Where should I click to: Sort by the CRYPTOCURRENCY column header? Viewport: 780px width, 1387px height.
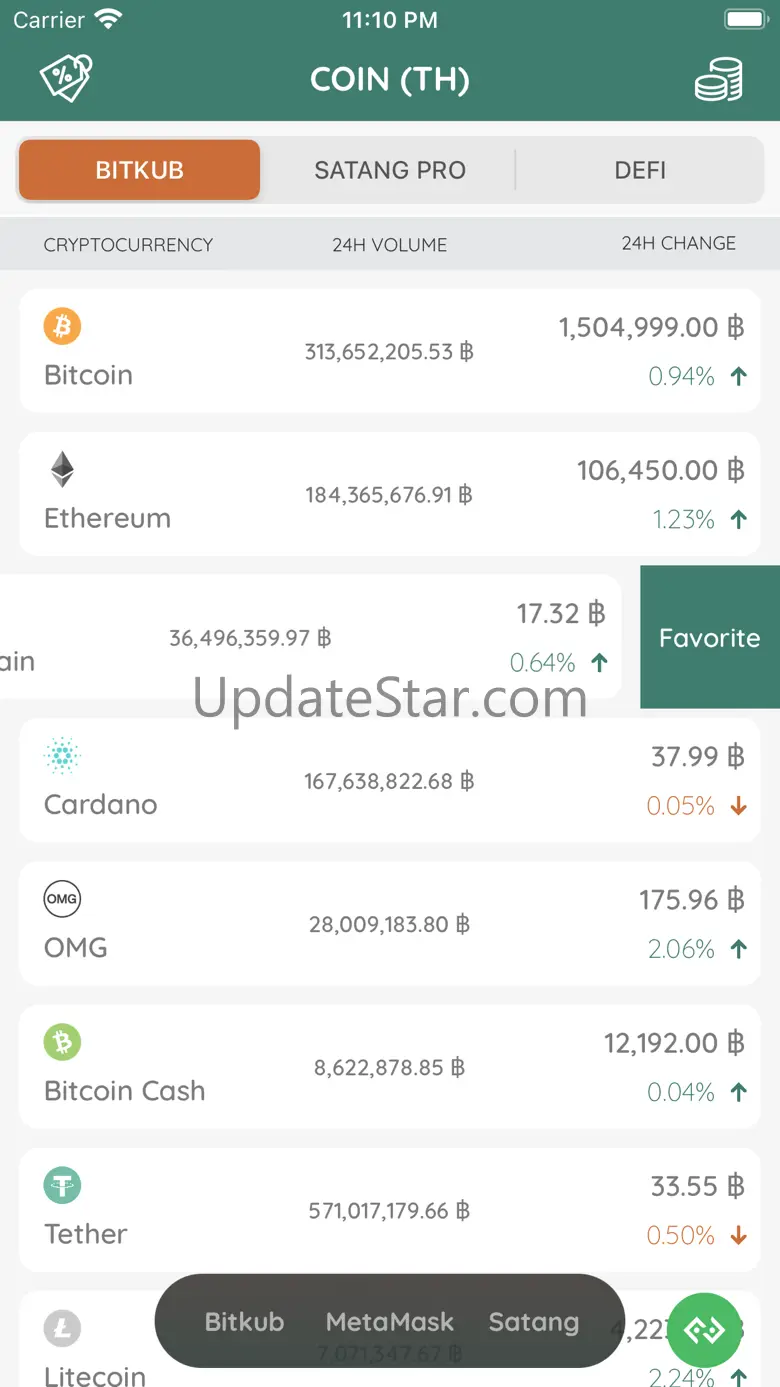pyautogui.click(x=128, y=244)
